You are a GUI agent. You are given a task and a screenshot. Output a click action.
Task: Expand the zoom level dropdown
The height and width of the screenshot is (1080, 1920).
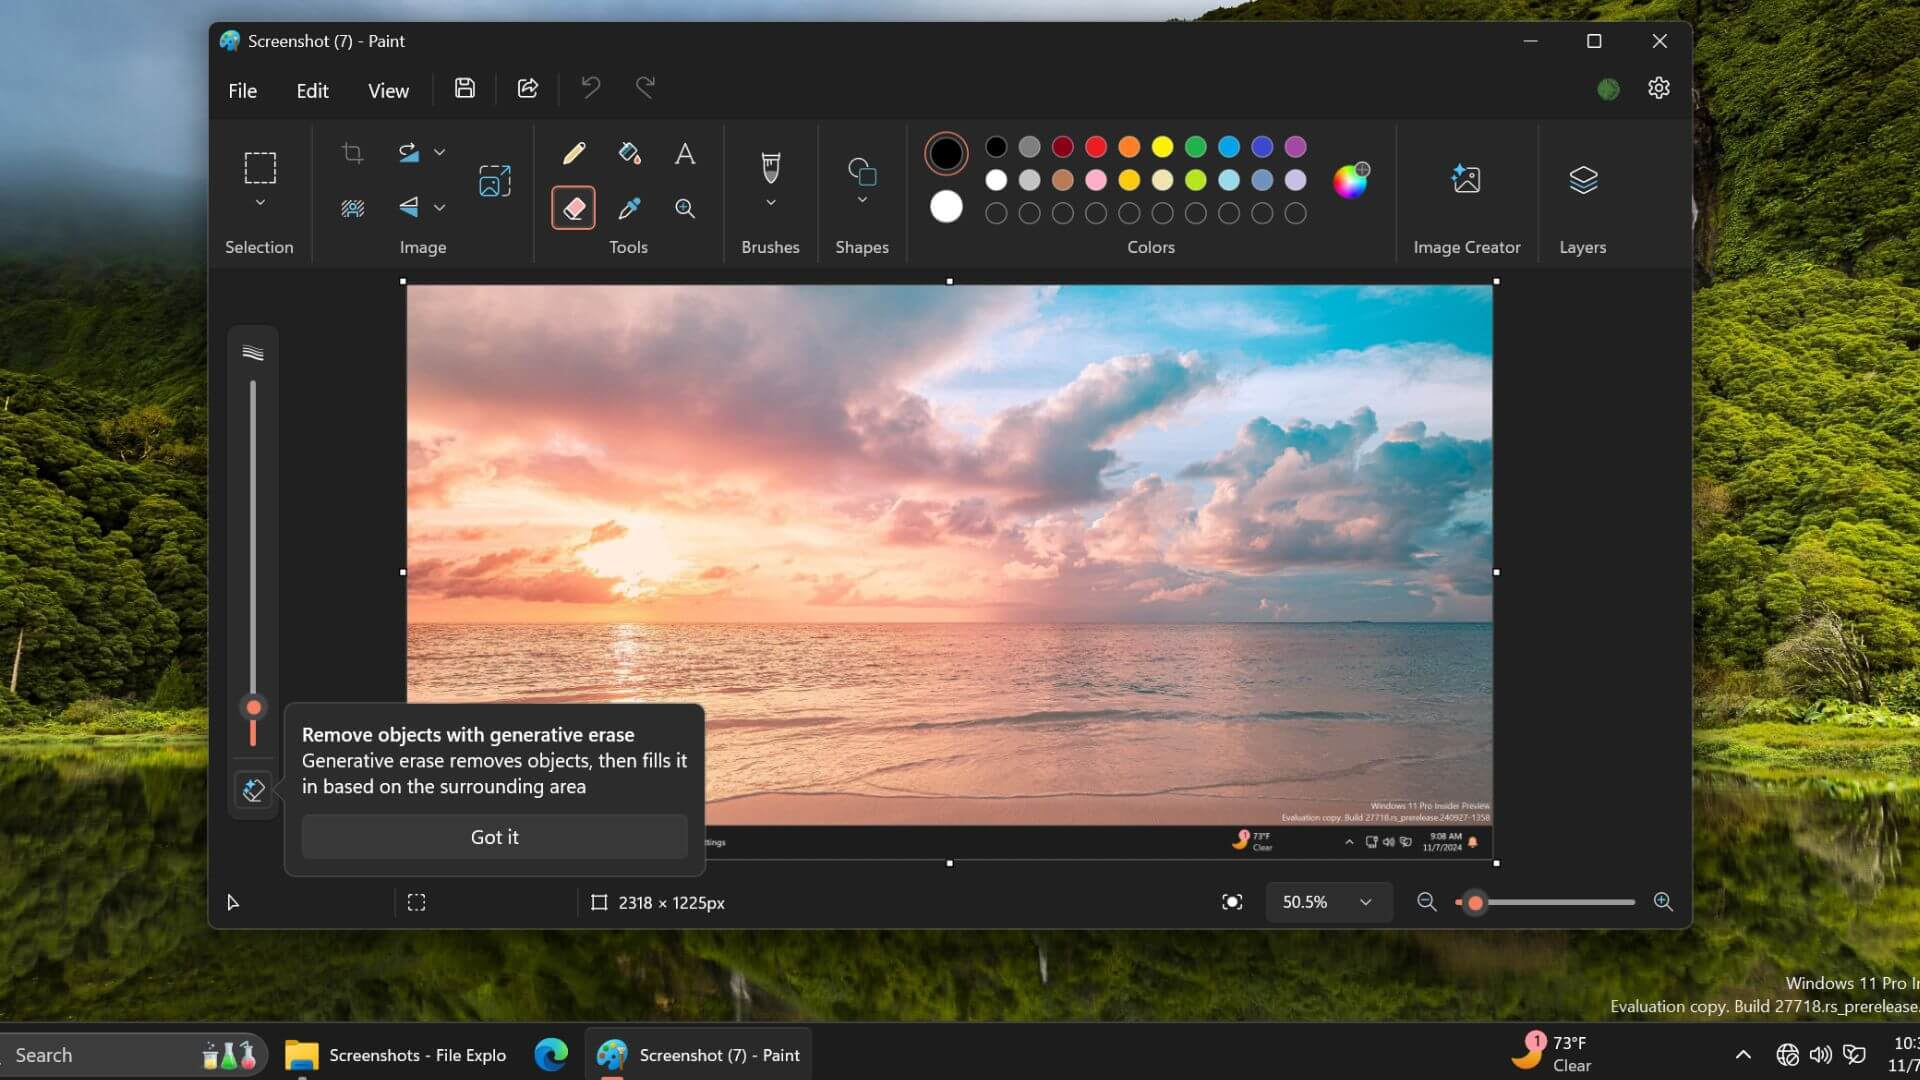click(x=1366, y=902)
